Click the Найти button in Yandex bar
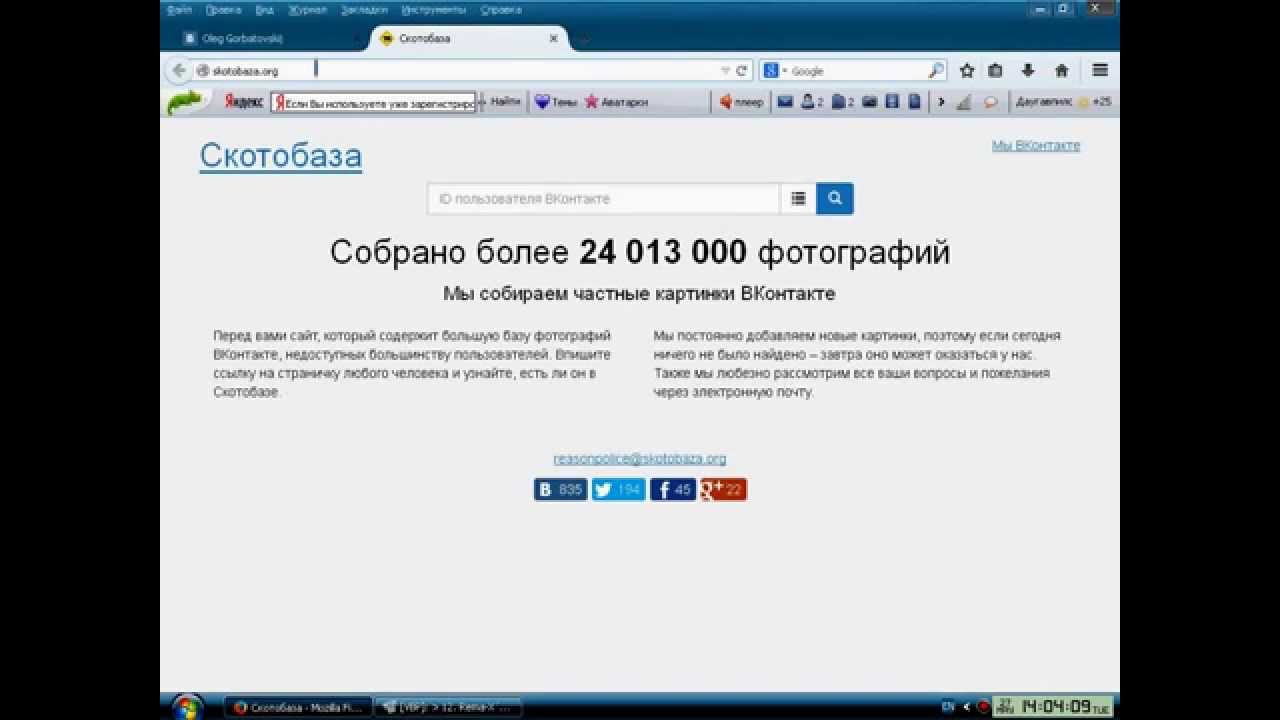This screenshot has height=720, width=1280. [505, 102]
